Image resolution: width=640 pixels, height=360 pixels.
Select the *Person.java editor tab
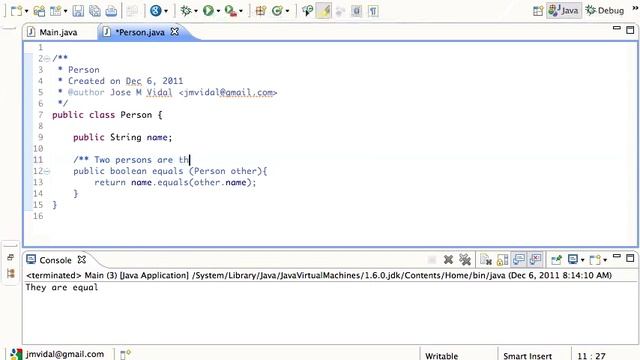[x=140, y=32]
